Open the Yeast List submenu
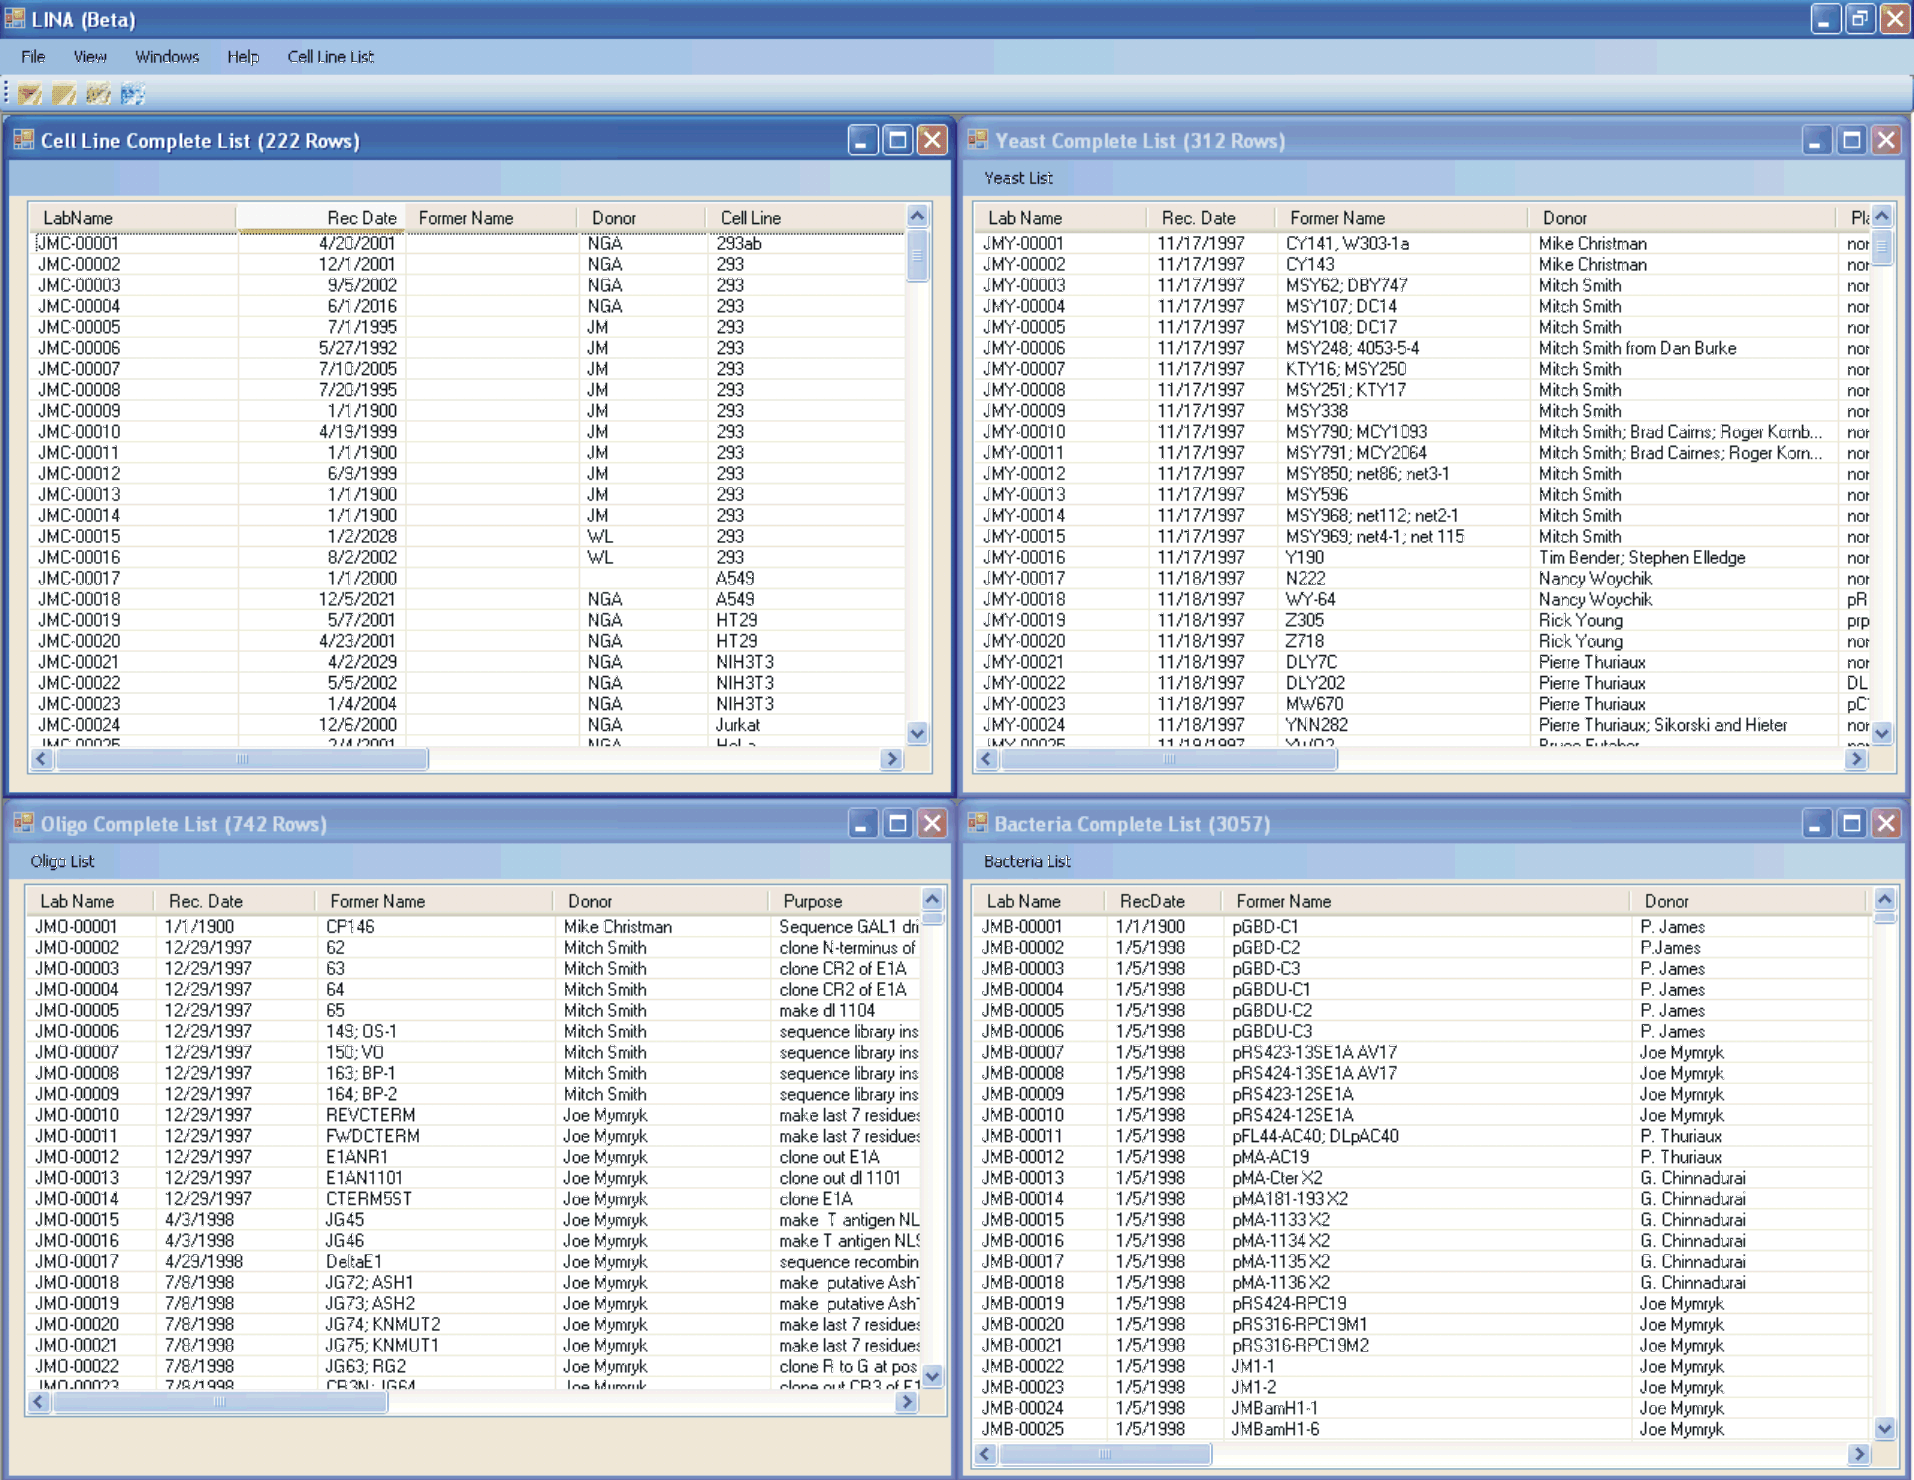Screen dimensions: 1914x1480 tap(1017, 178)
